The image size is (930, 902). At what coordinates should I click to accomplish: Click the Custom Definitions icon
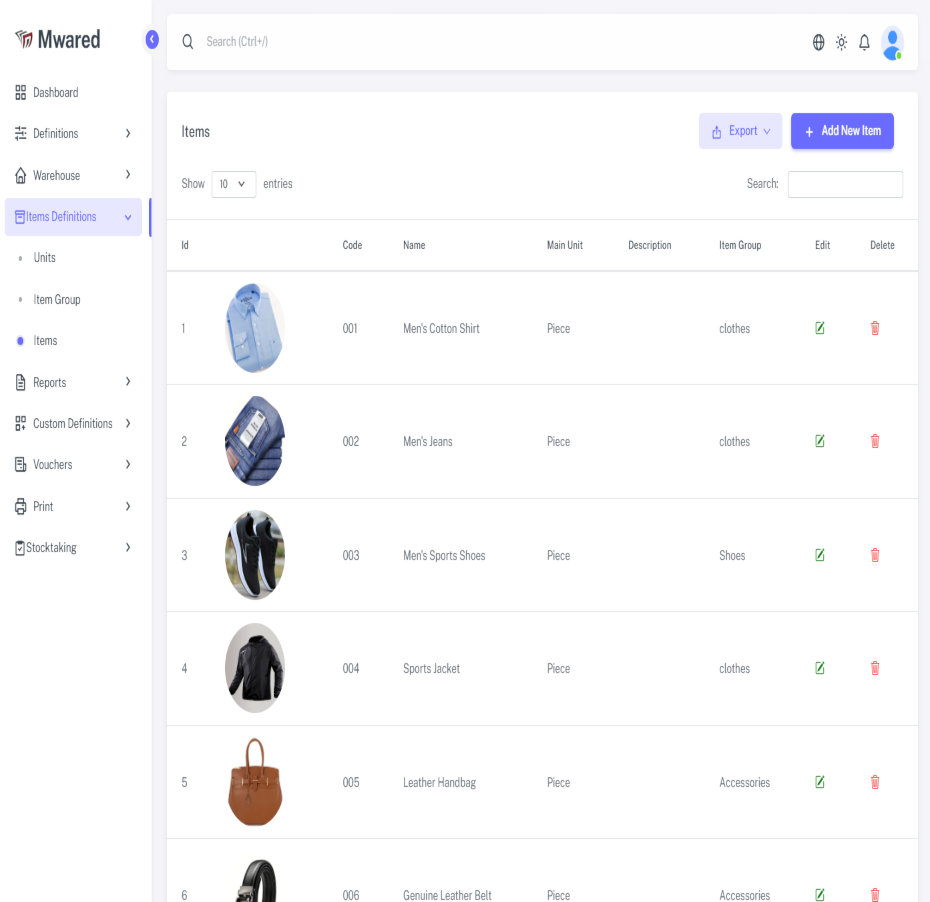(x=21, y=423)
